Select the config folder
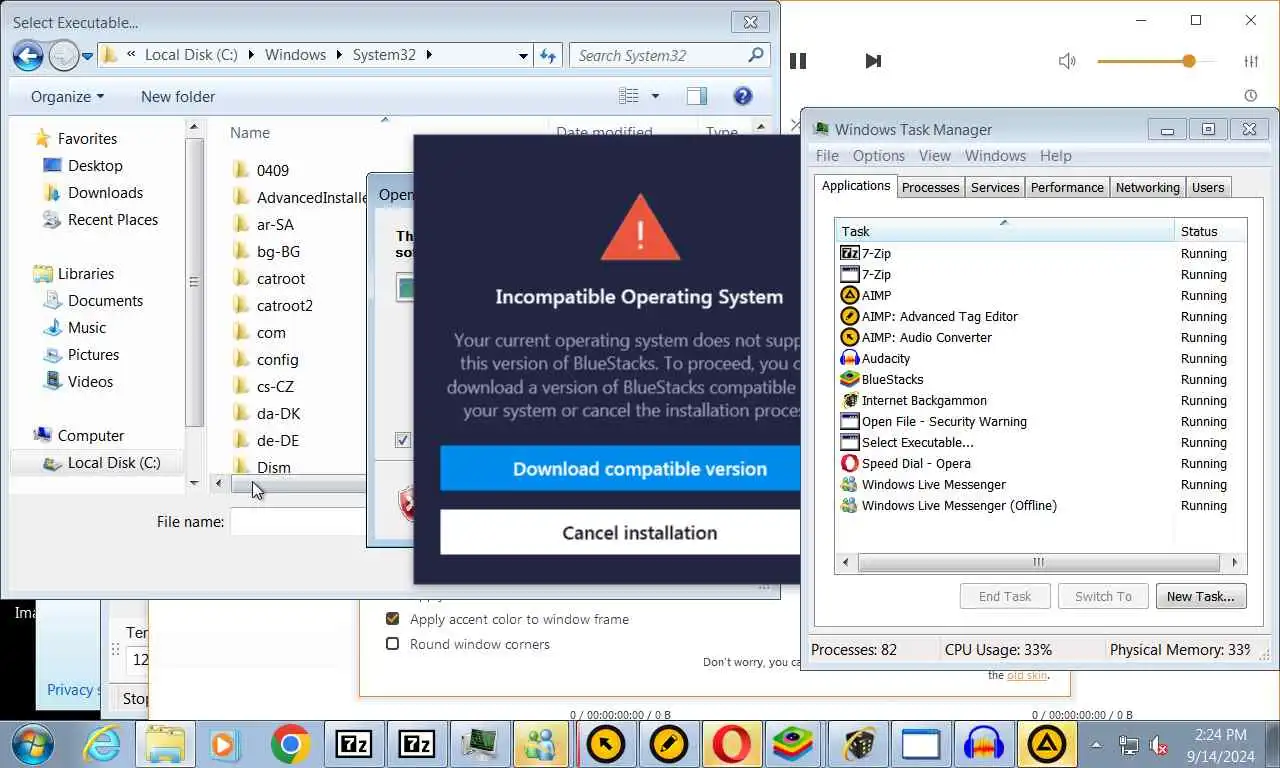Image resolution: width=1280 pixels, height=768 pixels. click(277, 360)
